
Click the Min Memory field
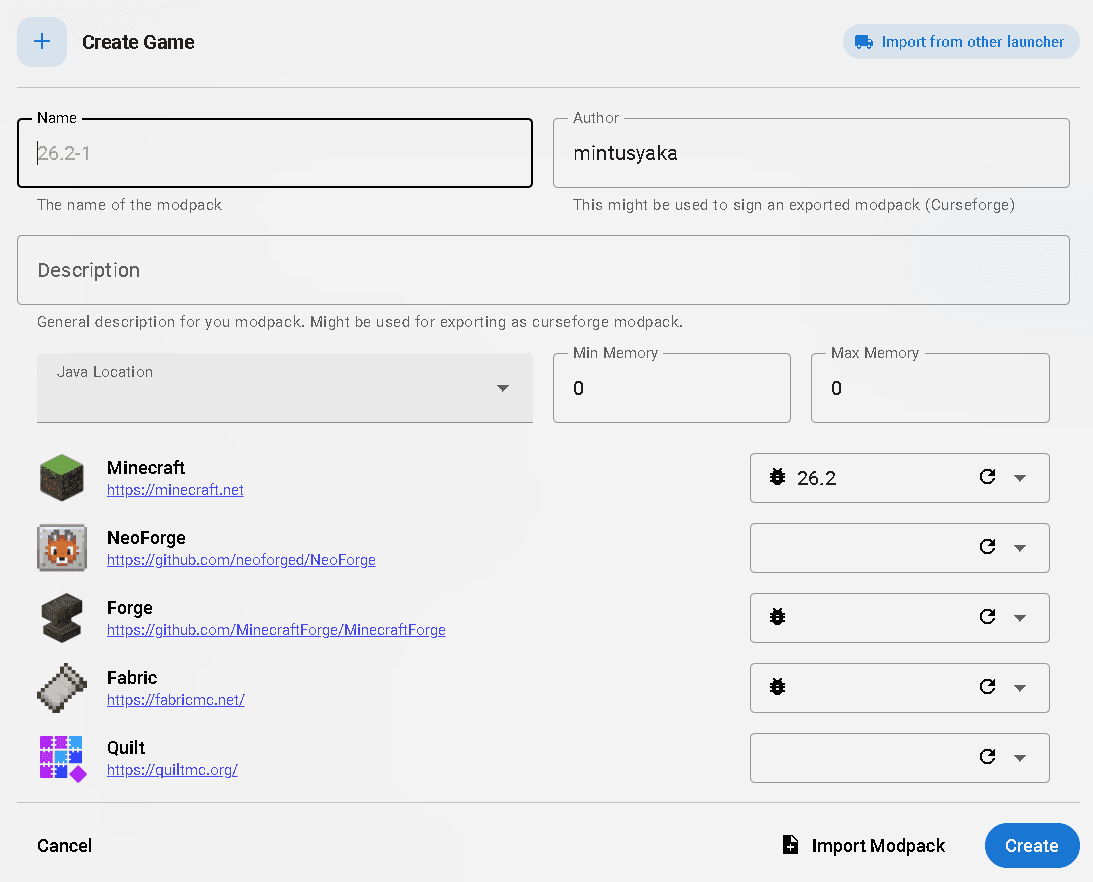tap(672, 388)
